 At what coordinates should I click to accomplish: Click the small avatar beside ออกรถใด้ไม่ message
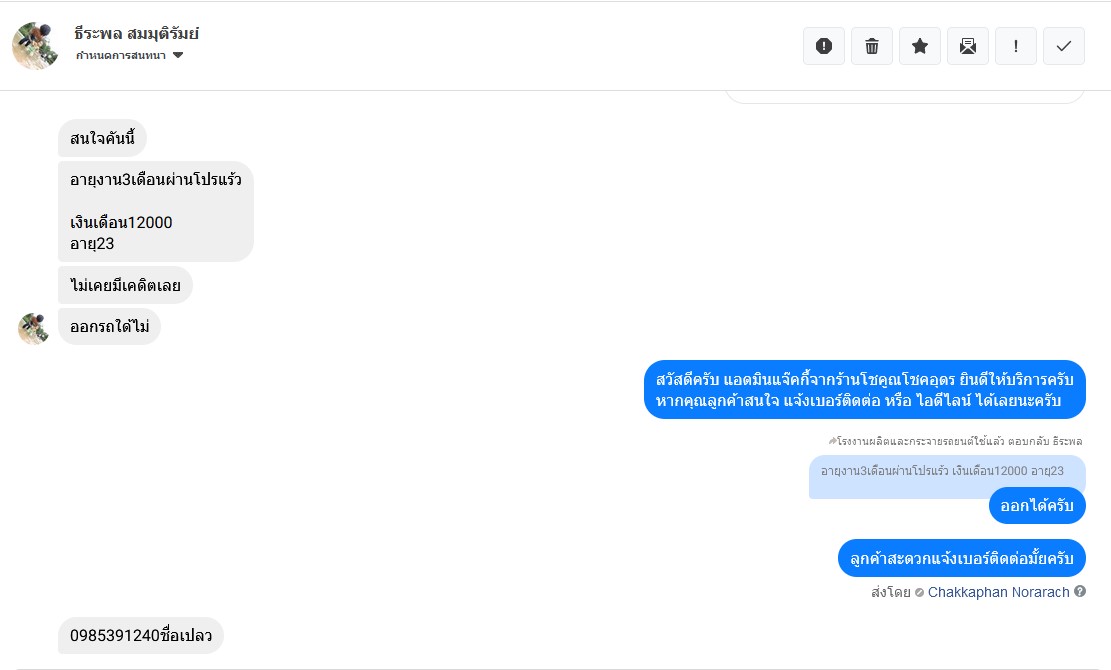click(x=34, y=327)
